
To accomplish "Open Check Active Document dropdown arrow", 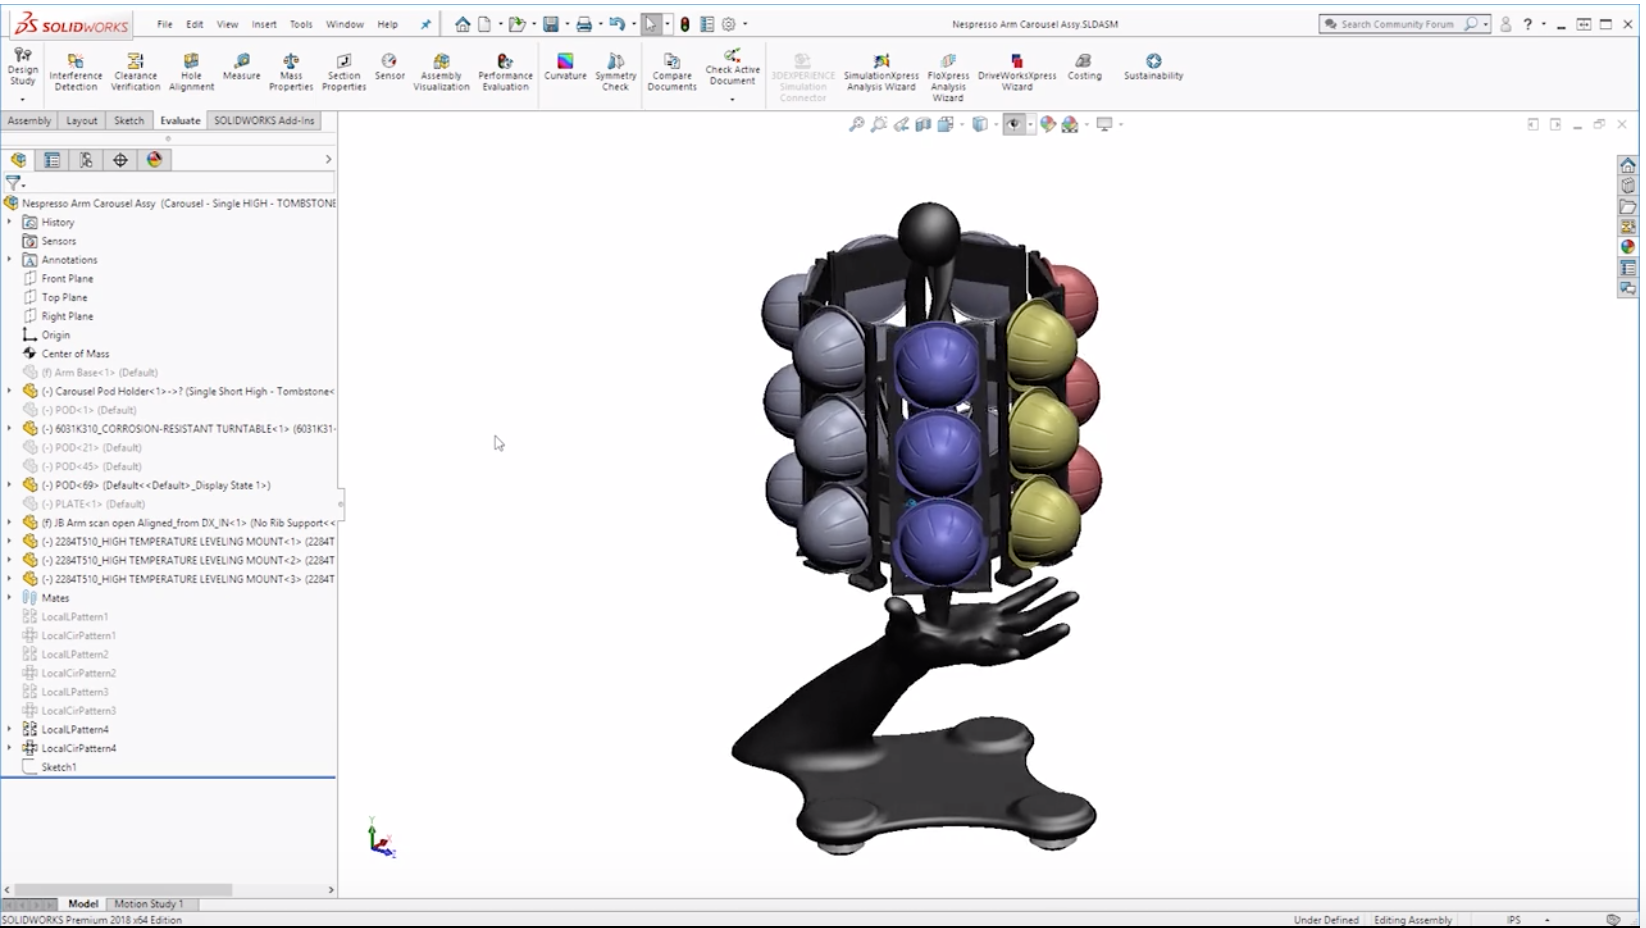I will 732,99.
